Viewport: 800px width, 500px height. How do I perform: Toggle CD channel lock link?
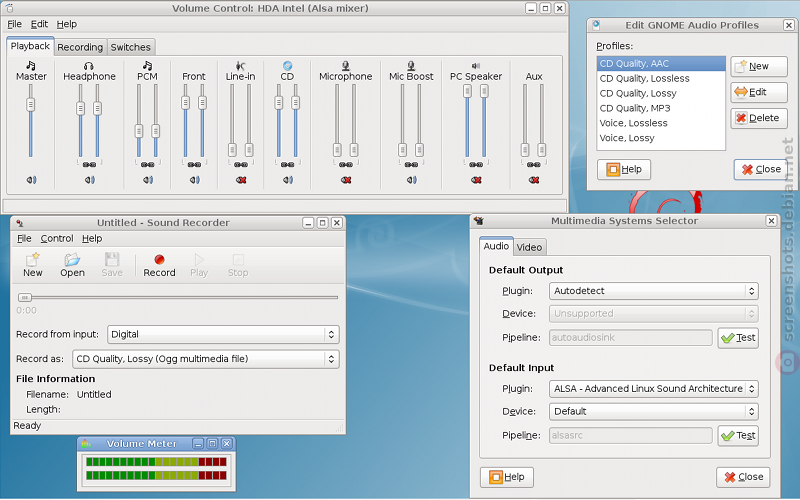[288, 164]
